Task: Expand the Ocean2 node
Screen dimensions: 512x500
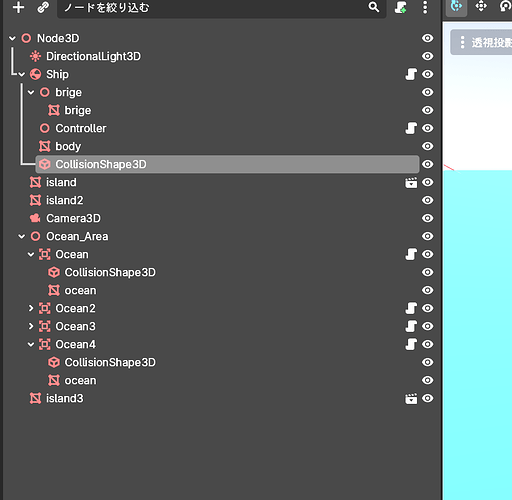Action: pos(31,308)
